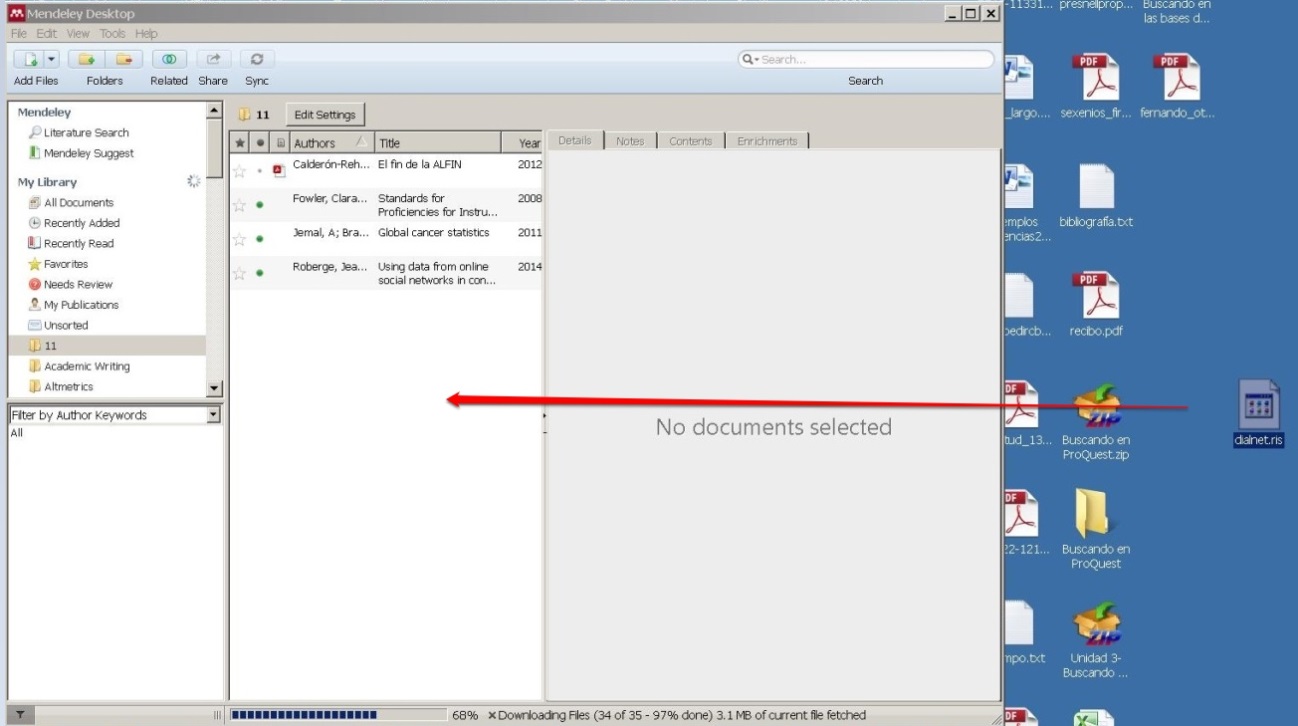
Task: Toggle favorite star for Global cancer statistics
Action: click(239, 240)
